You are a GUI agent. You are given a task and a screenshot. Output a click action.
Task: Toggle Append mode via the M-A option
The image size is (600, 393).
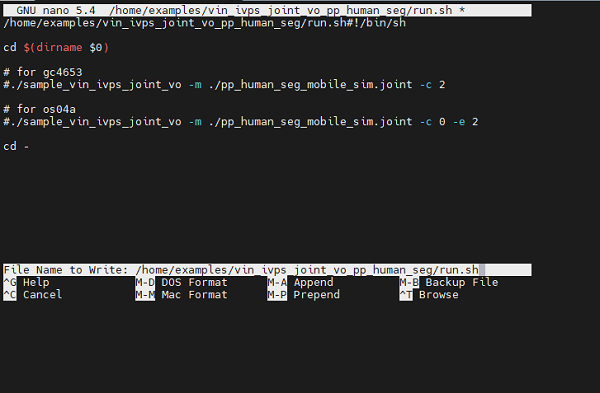pos(277,282)
